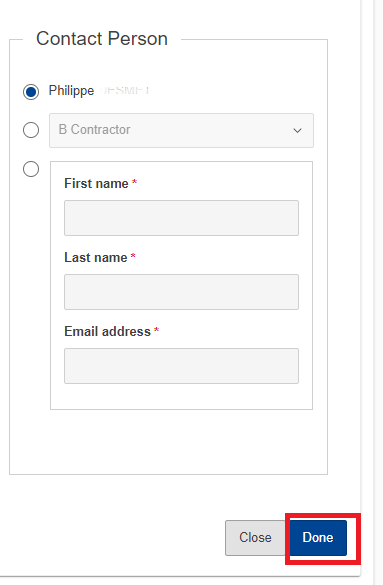Screen dimensions: 383x585
Task: Open the B Contractor dropdown
Action: coord(181,130)
